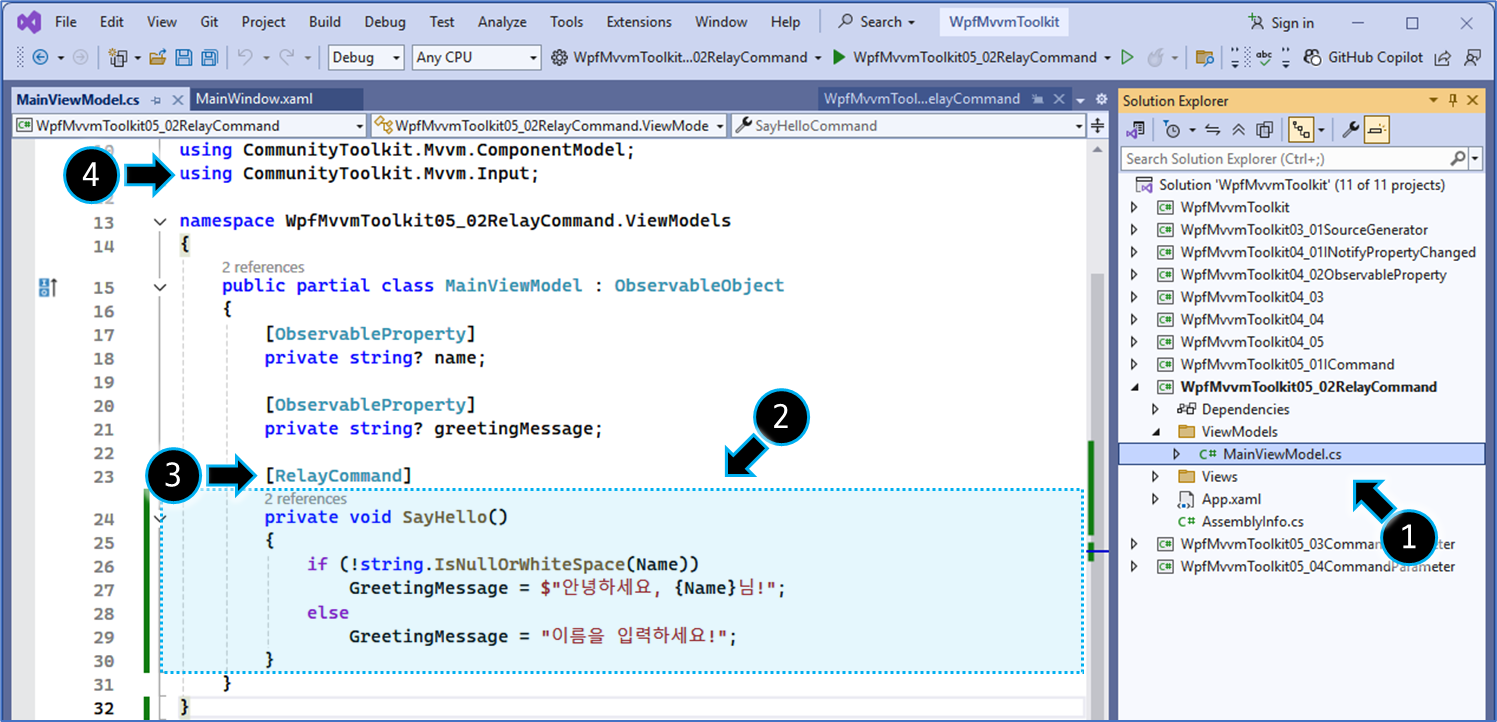Click the Start Without Debugging outline play icon
Image resolution: width=1497 pixels, height=722 pixels.
(x=1128, y=58)
